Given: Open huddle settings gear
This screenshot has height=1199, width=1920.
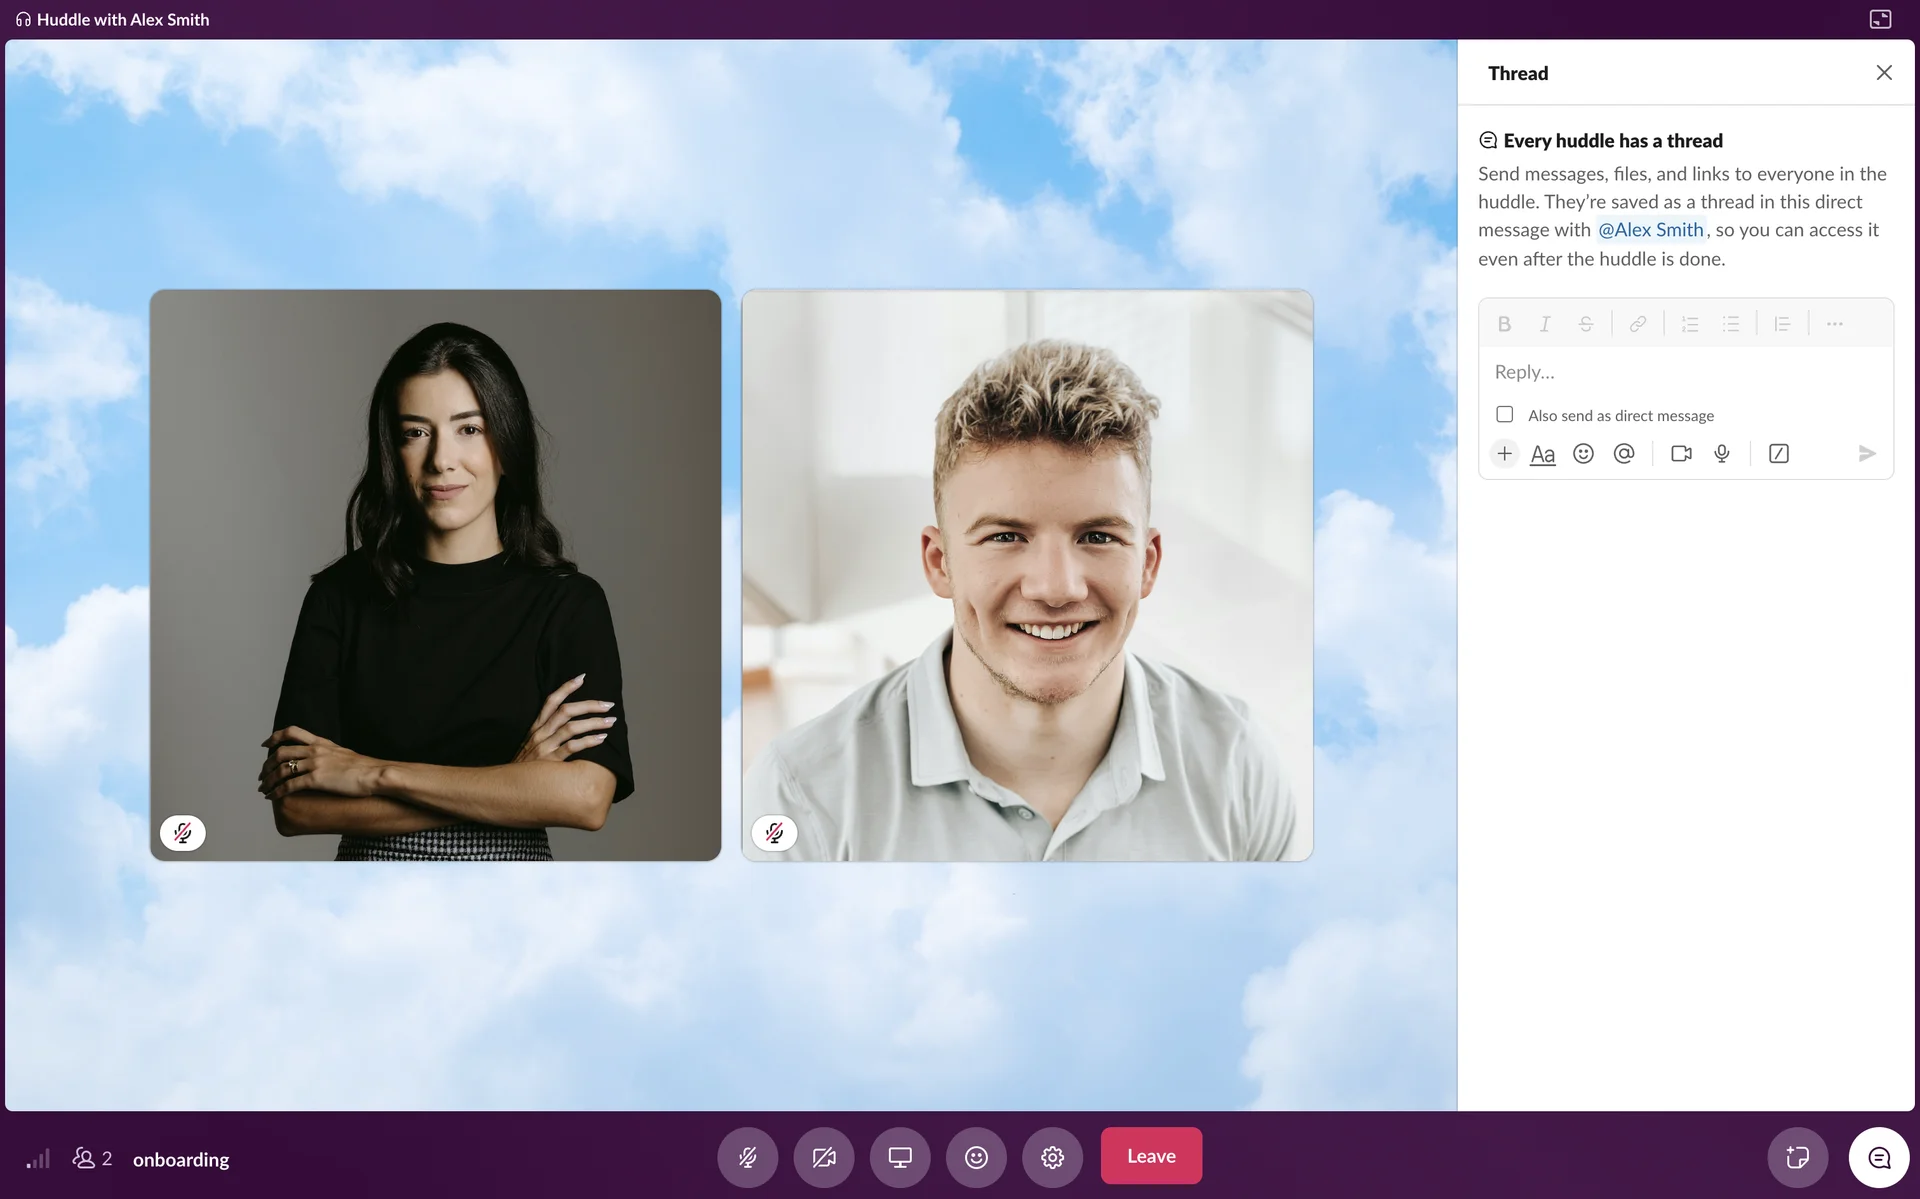Looking at the screenshot, I should tap(1052, 1157).
